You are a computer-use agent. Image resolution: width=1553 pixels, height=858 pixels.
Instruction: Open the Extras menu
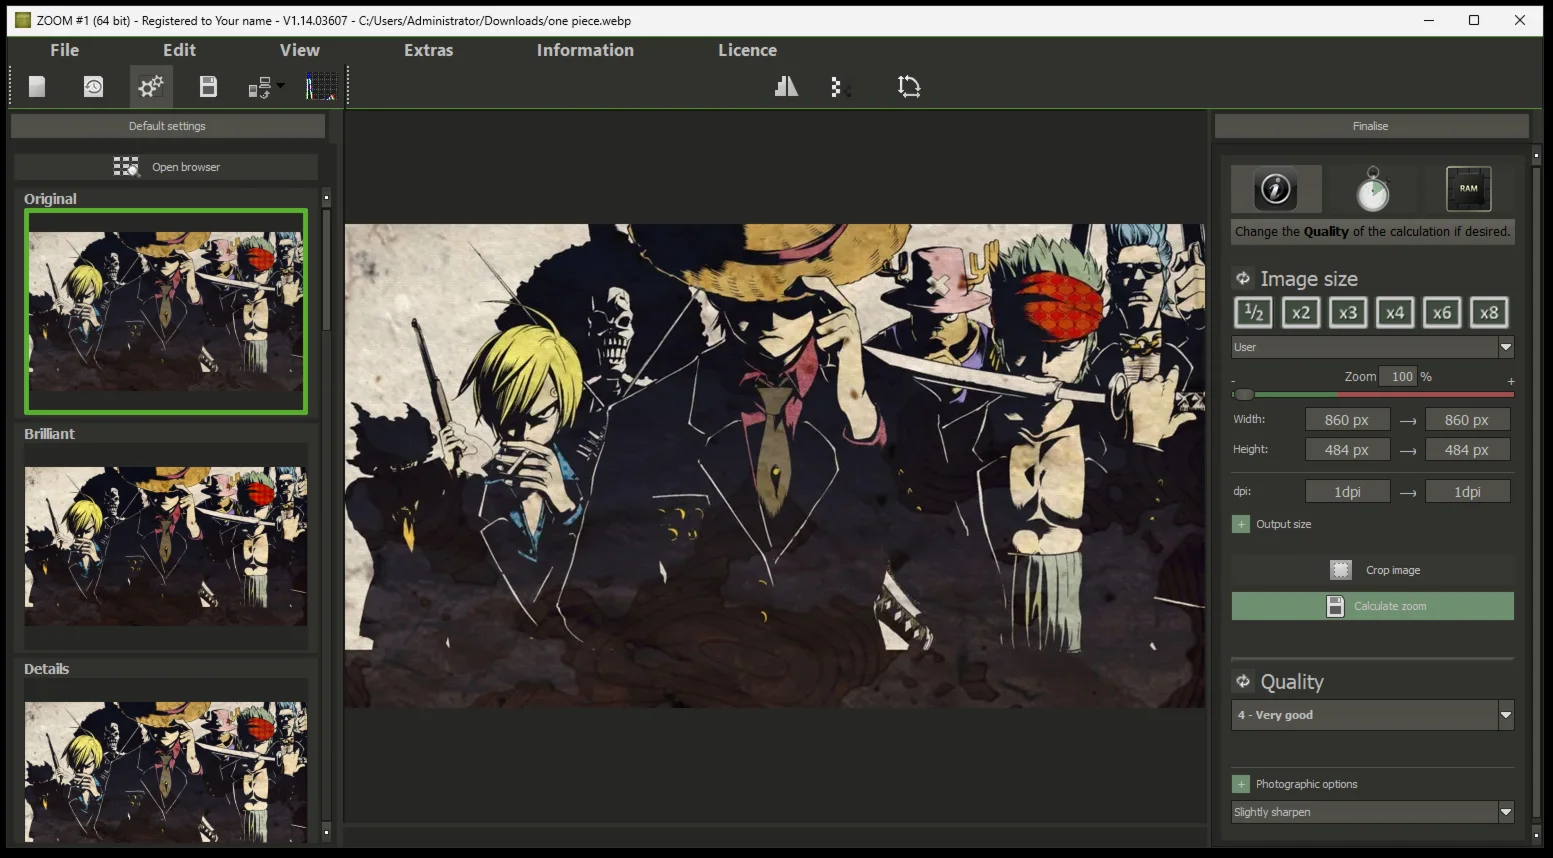(x=428, y=50)
